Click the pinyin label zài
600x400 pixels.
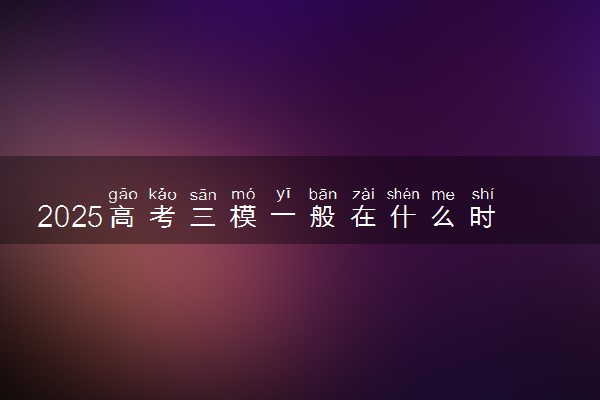pos(363,194)
